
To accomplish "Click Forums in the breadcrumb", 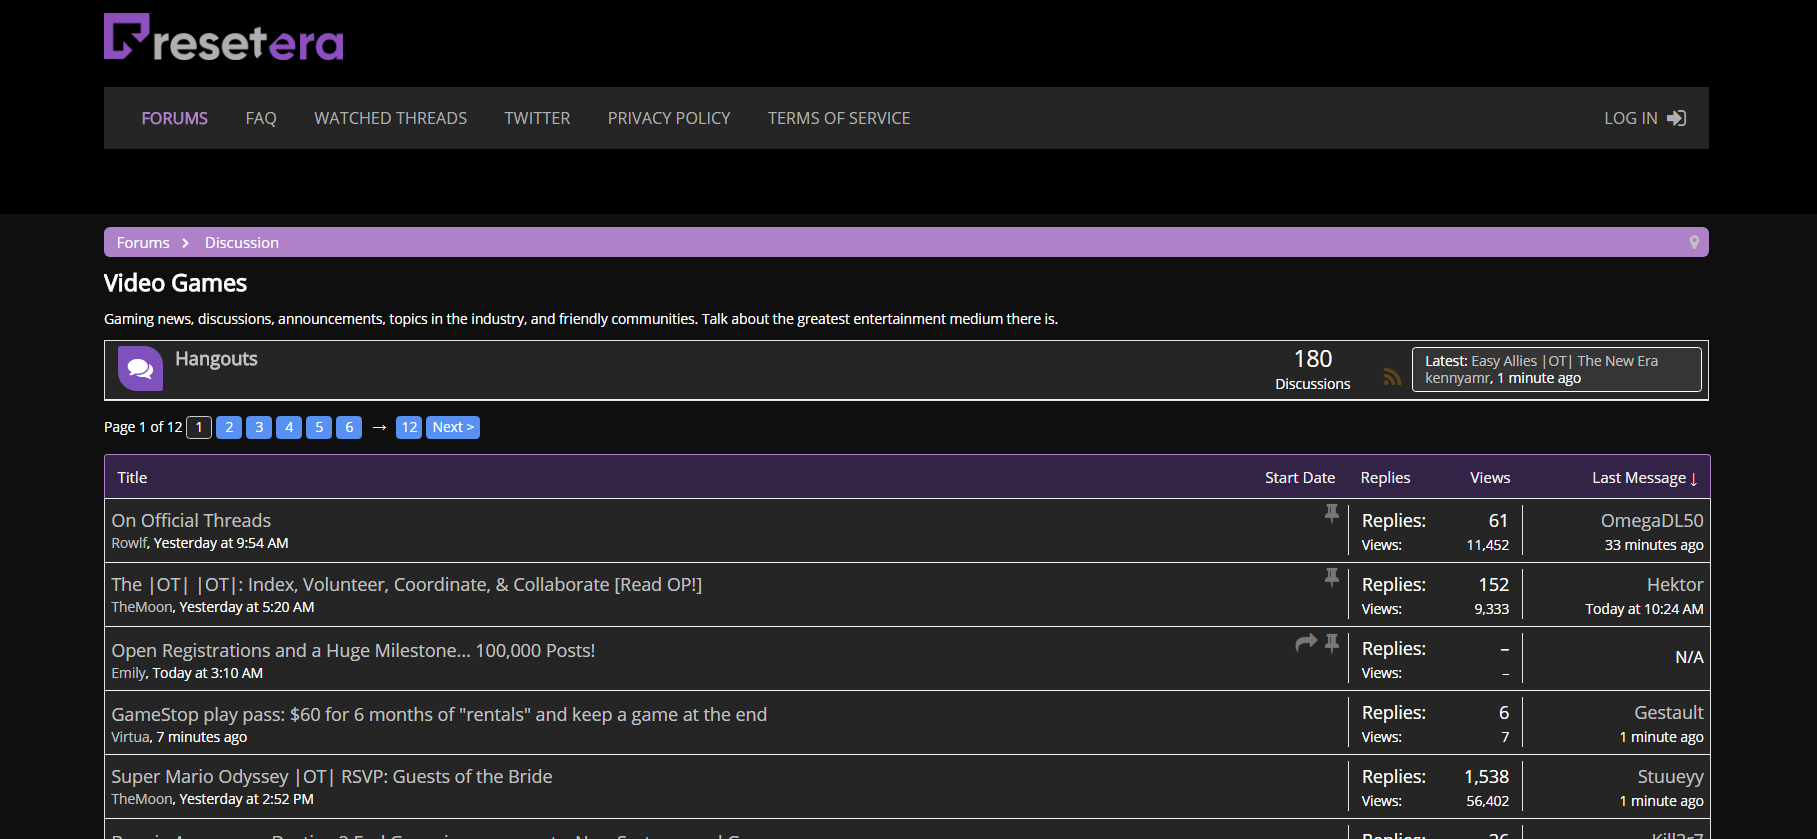I will tap(143, 243).
